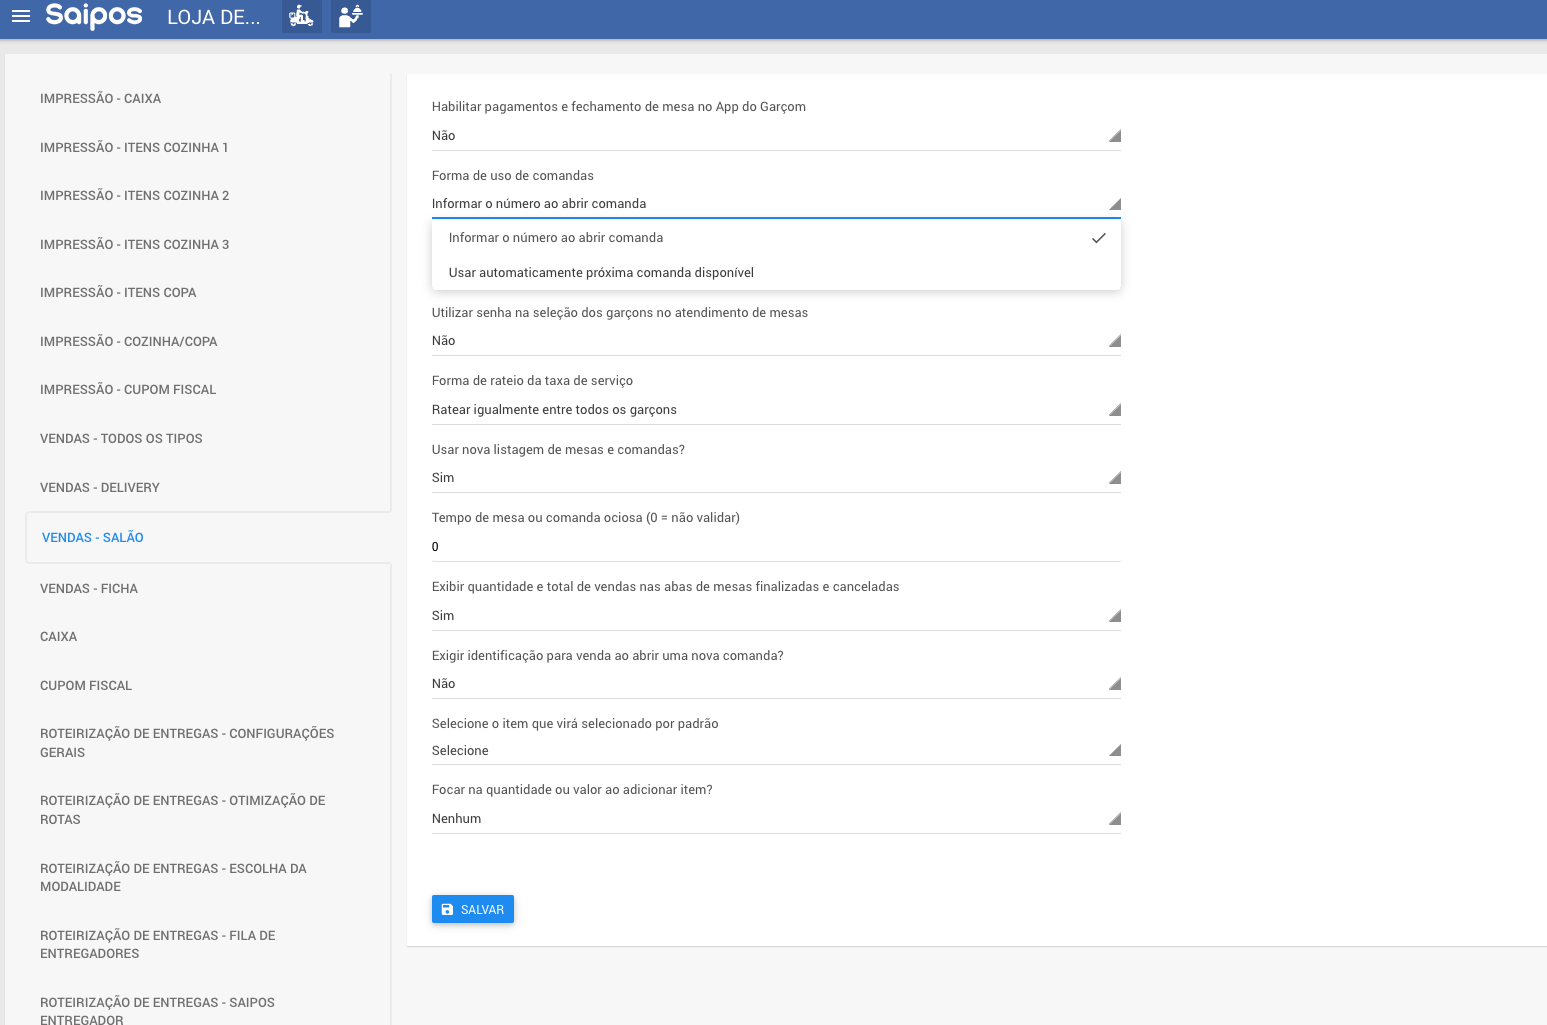This screenshot has width=1547, height=1025.
Task: Select 'Informar o número ao abrir comanda' option
Action: [x=556, y=238]
